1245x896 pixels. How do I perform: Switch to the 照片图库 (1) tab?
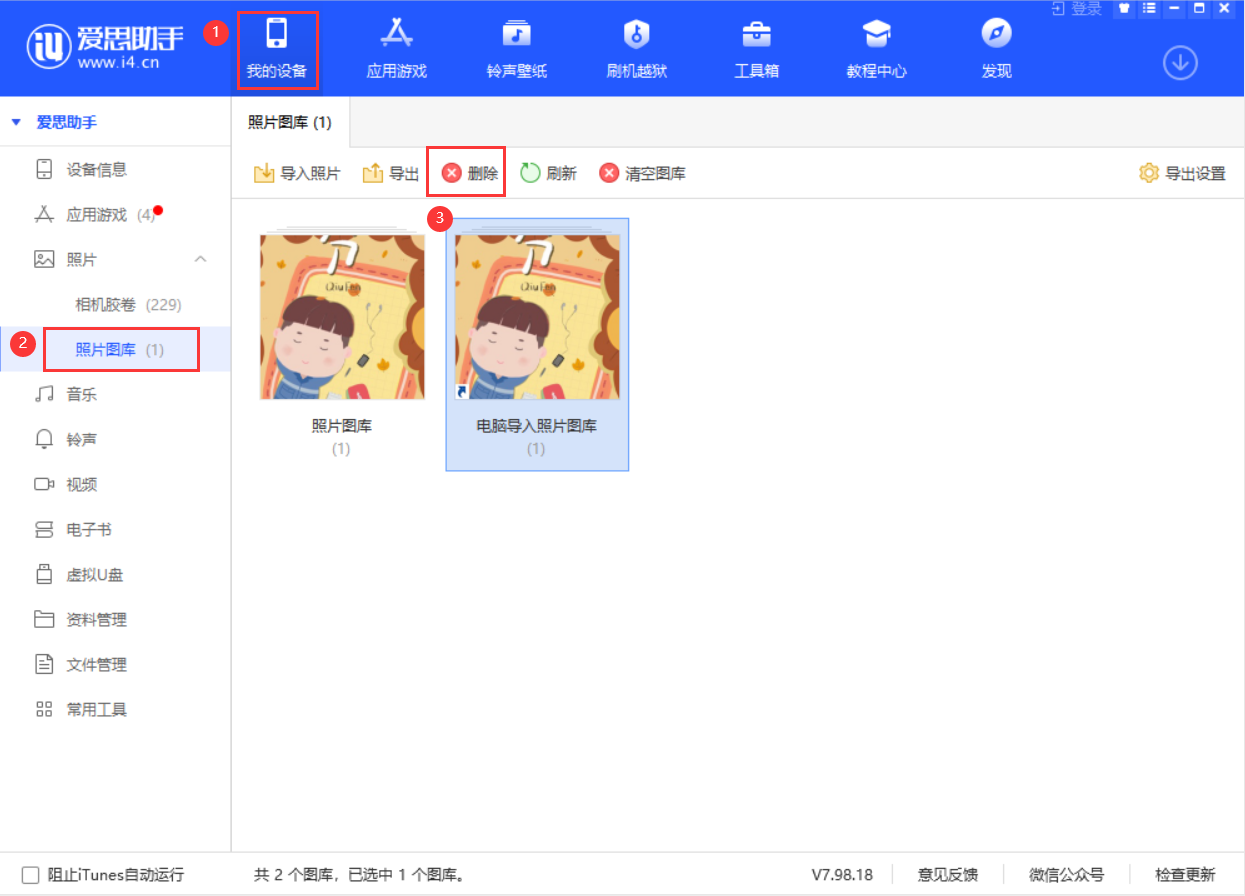tap(289, 120)
